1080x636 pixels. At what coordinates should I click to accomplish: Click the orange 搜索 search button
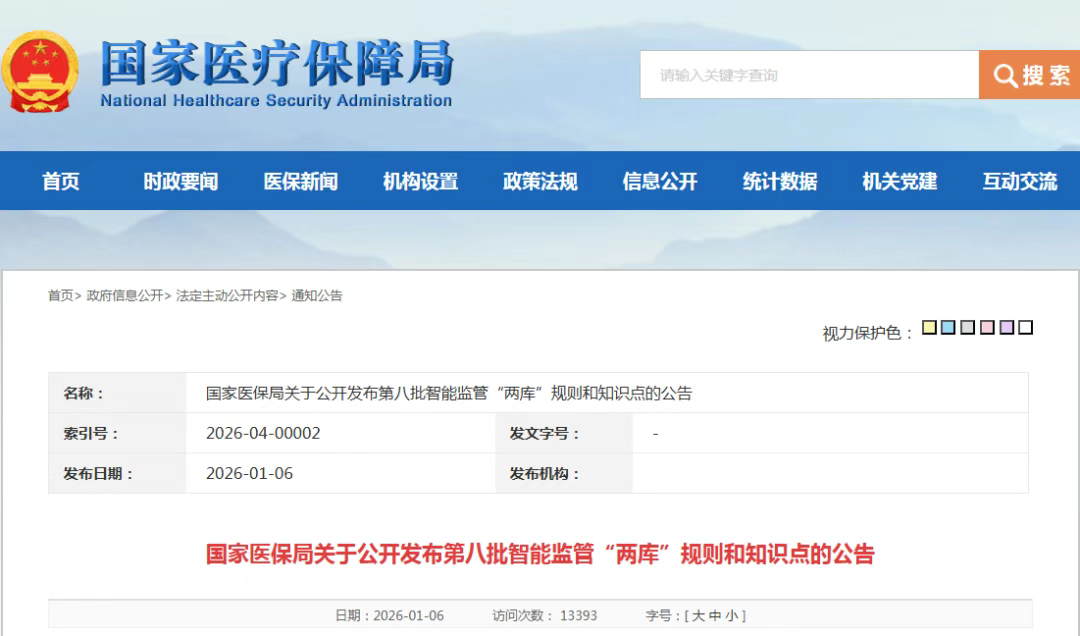pos(1030,75)
